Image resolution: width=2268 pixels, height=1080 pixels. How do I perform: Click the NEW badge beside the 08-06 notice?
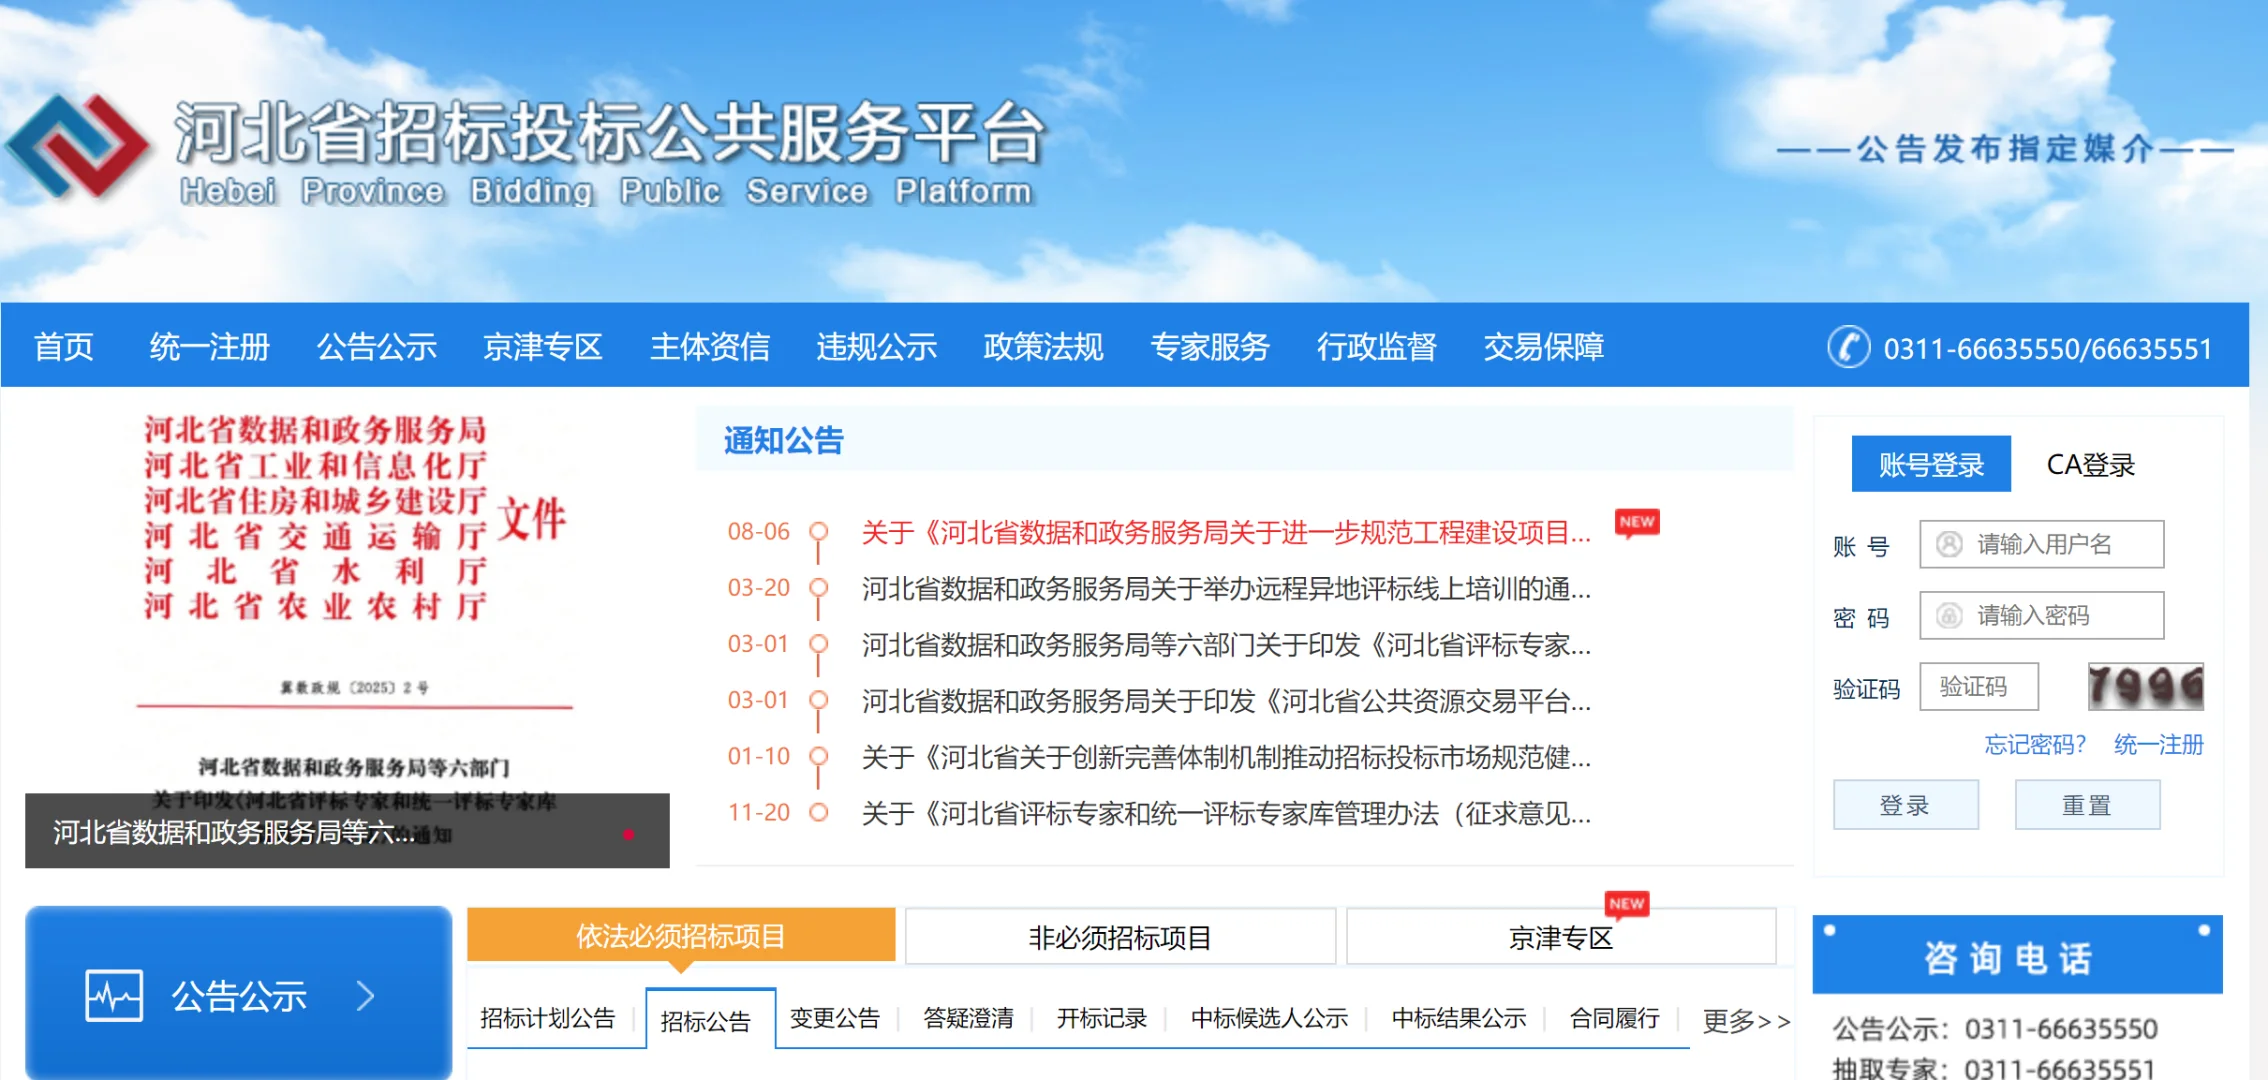[1637, 522]
